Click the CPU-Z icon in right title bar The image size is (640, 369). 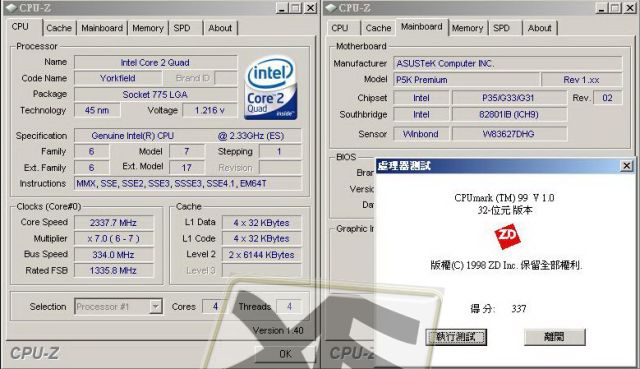[331, 8]
